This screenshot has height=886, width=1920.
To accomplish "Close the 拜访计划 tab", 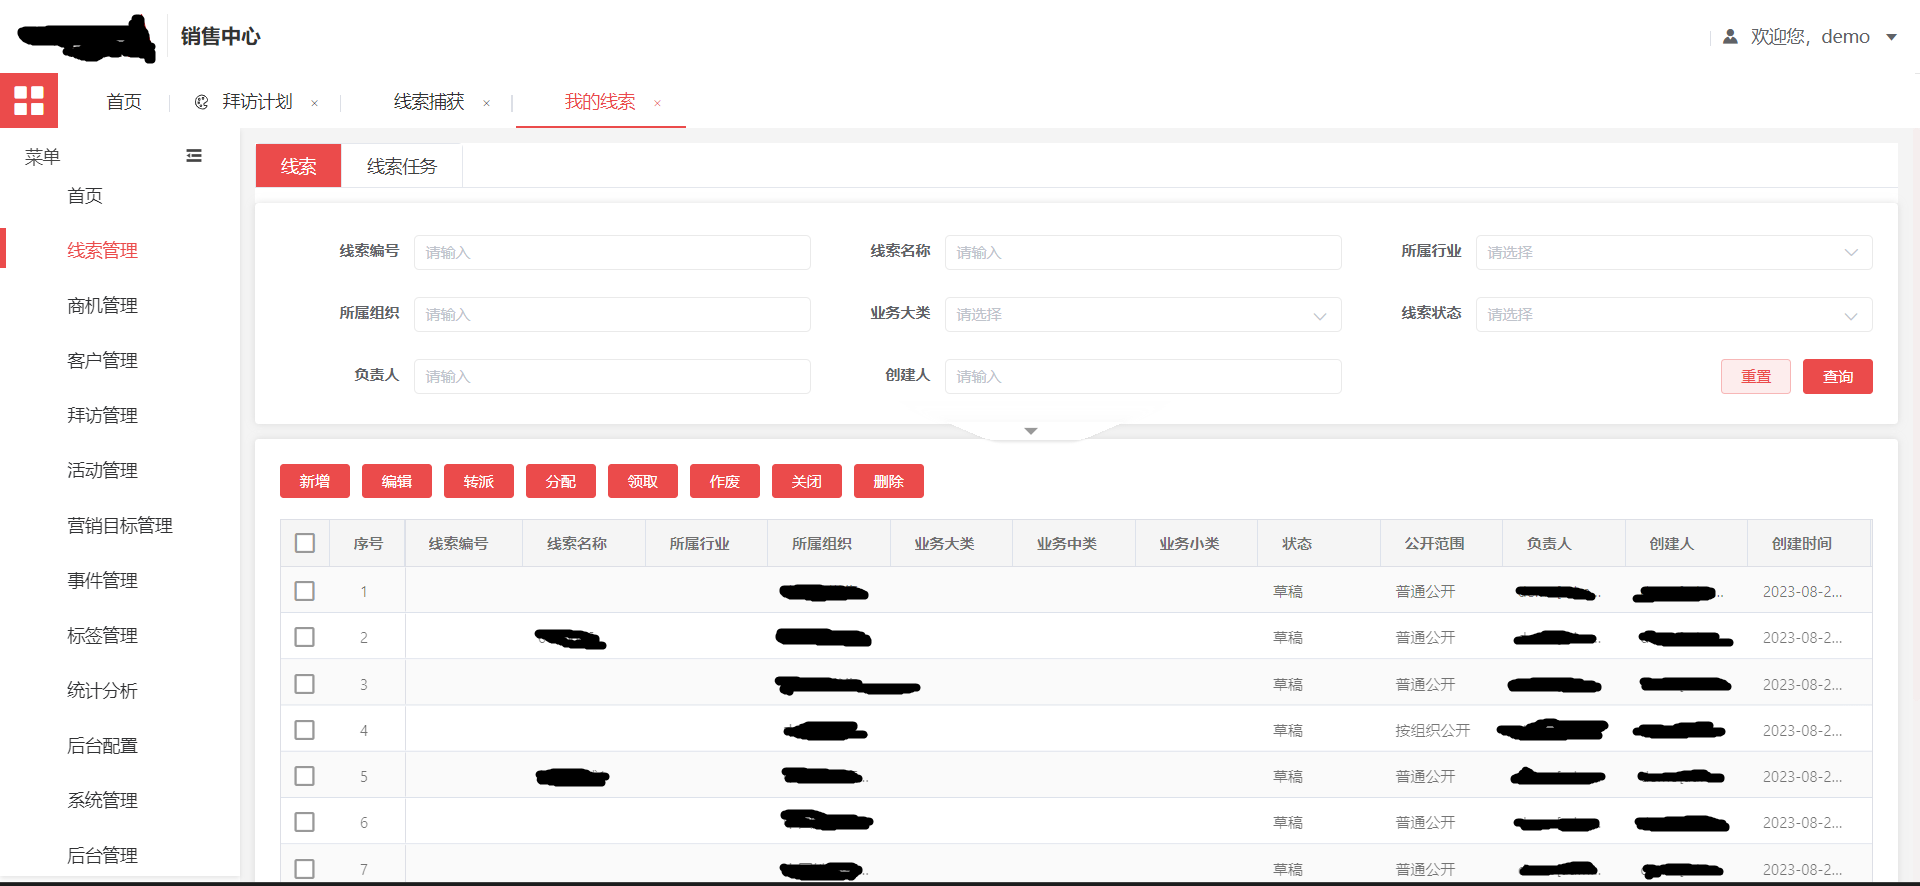I will tap(314, 103).
